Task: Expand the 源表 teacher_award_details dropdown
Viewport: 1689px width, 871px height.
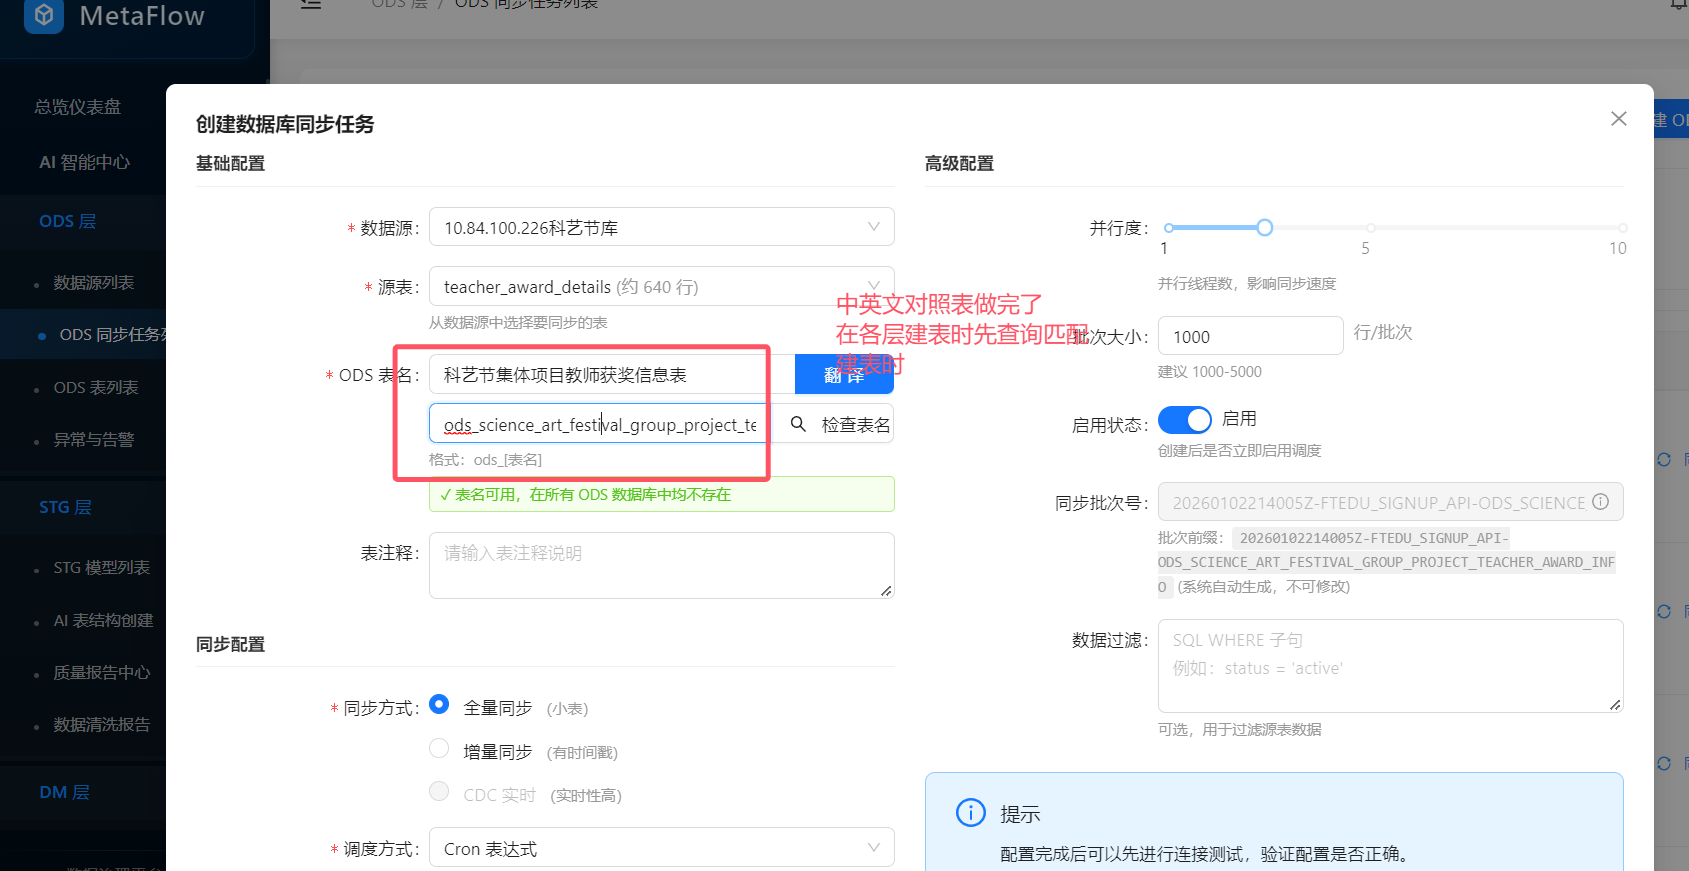Action: (661, 287)
